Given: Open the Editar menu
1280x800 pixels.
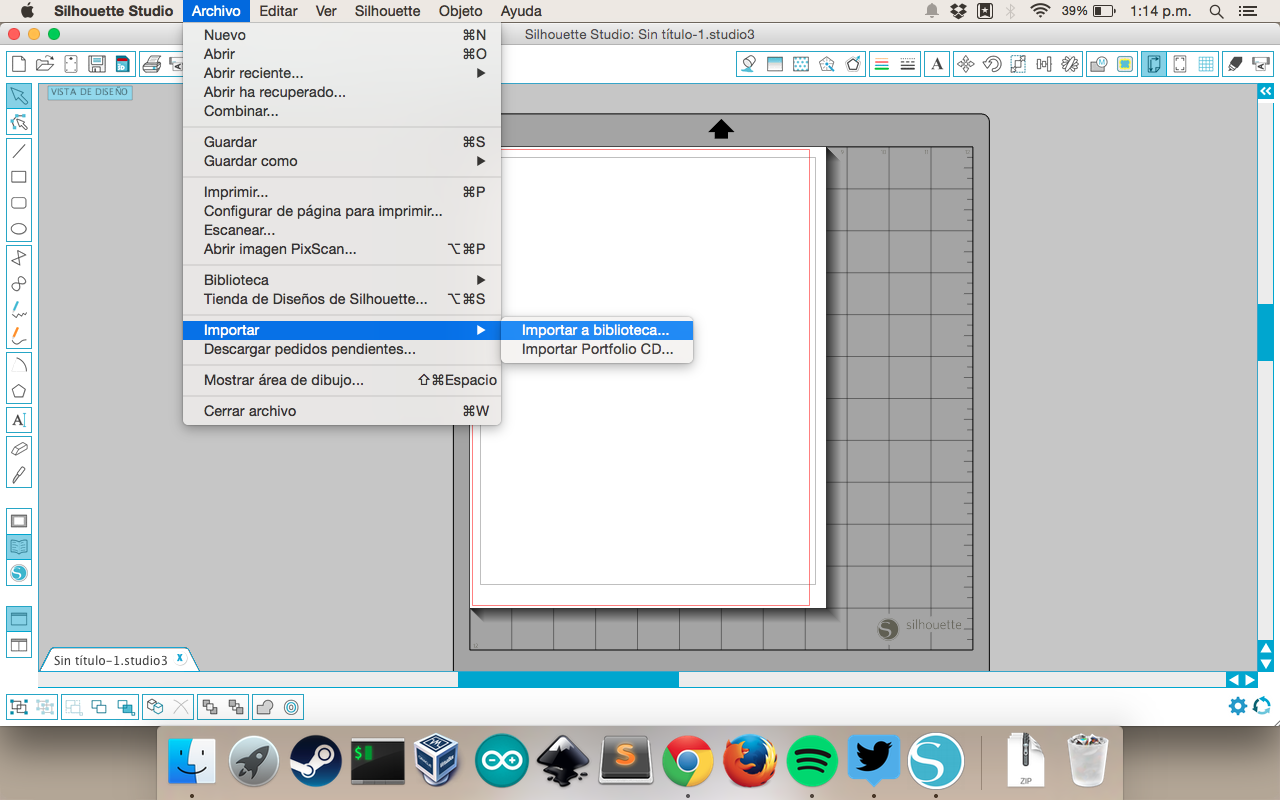Looking at the screenshot, I should (278, 11).
